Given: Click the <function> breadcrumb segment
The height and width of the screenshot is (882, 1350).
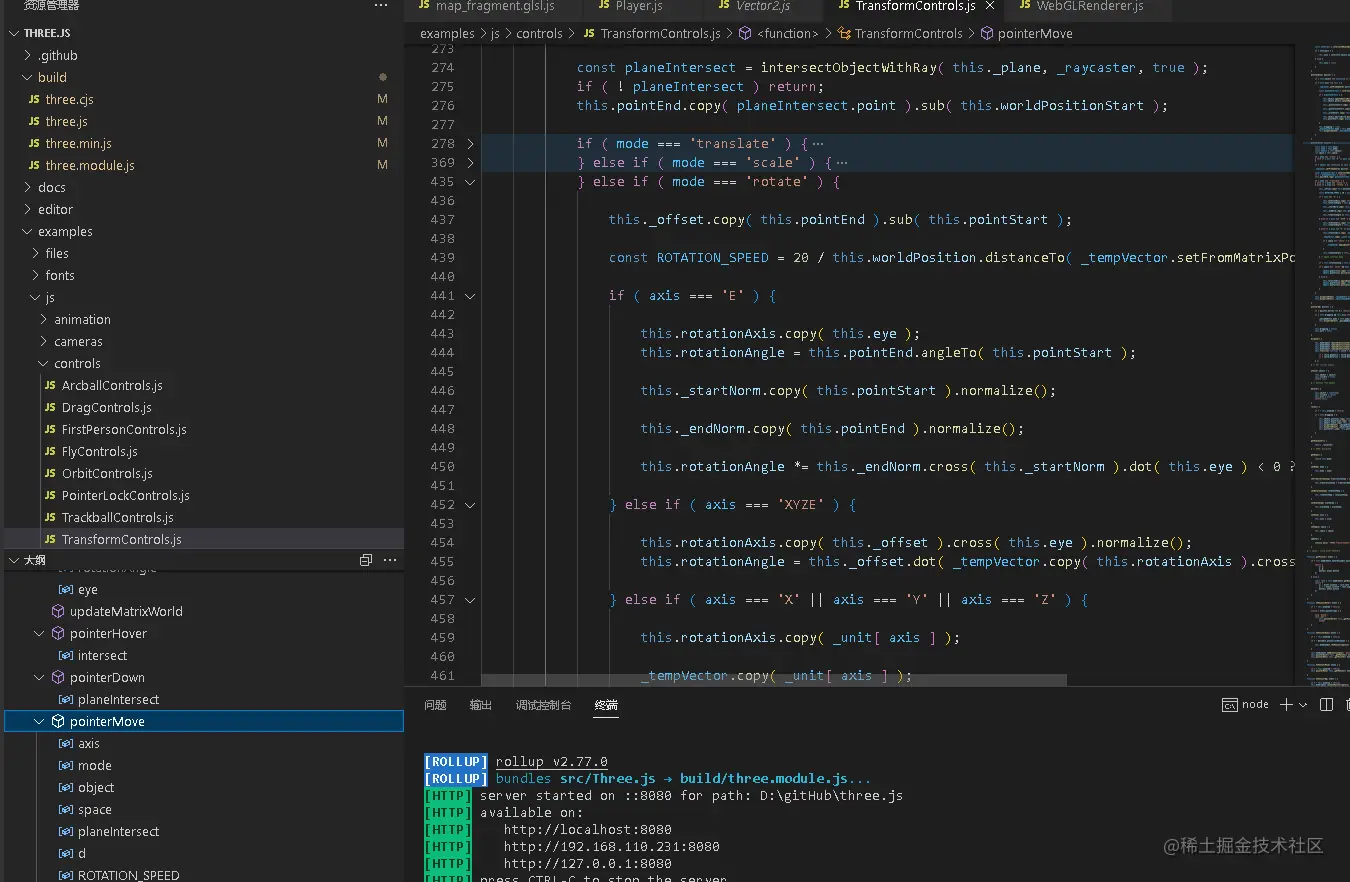Looking at the screenshot, I should (x=788, y=33).
